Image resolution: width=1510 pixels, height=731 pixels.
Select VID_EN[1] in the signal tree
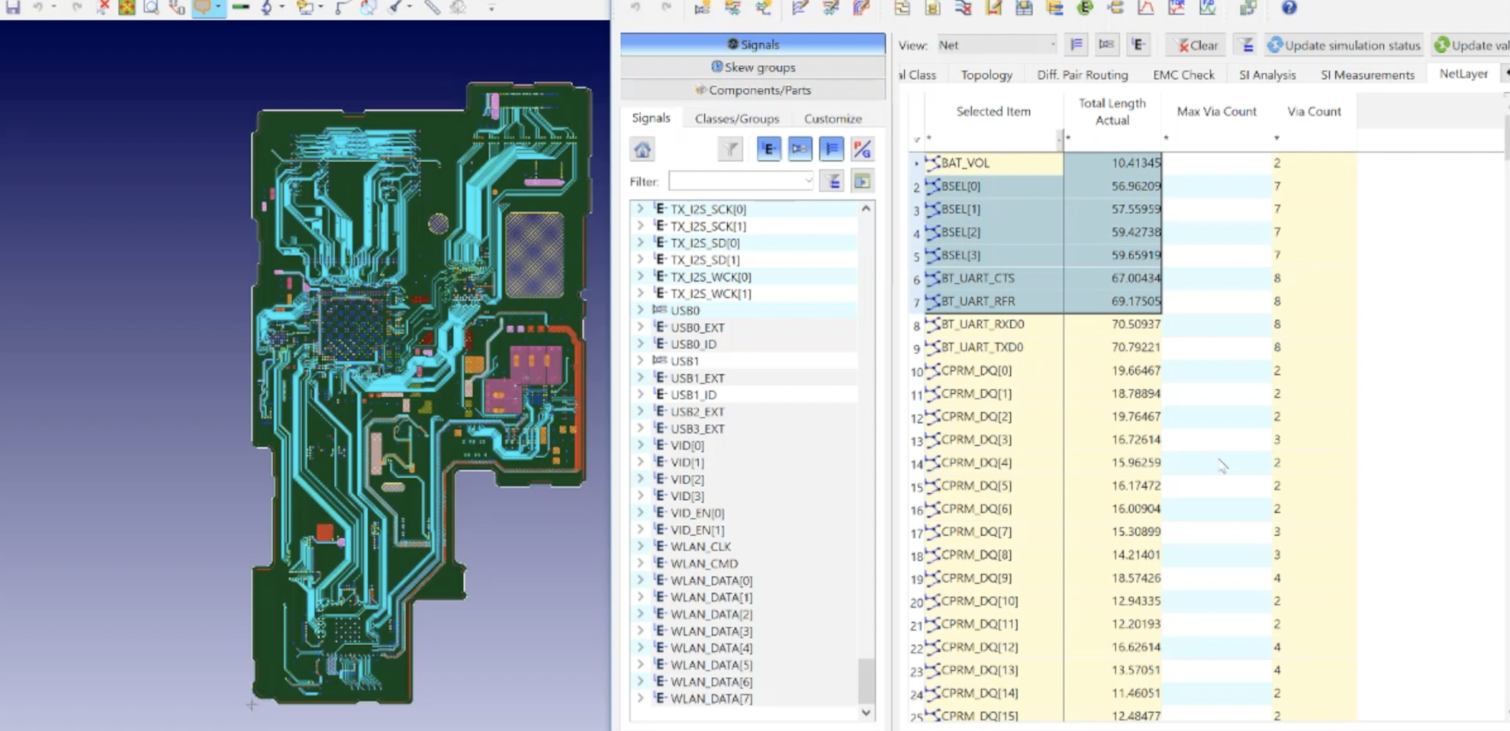(x=697, y=530)
